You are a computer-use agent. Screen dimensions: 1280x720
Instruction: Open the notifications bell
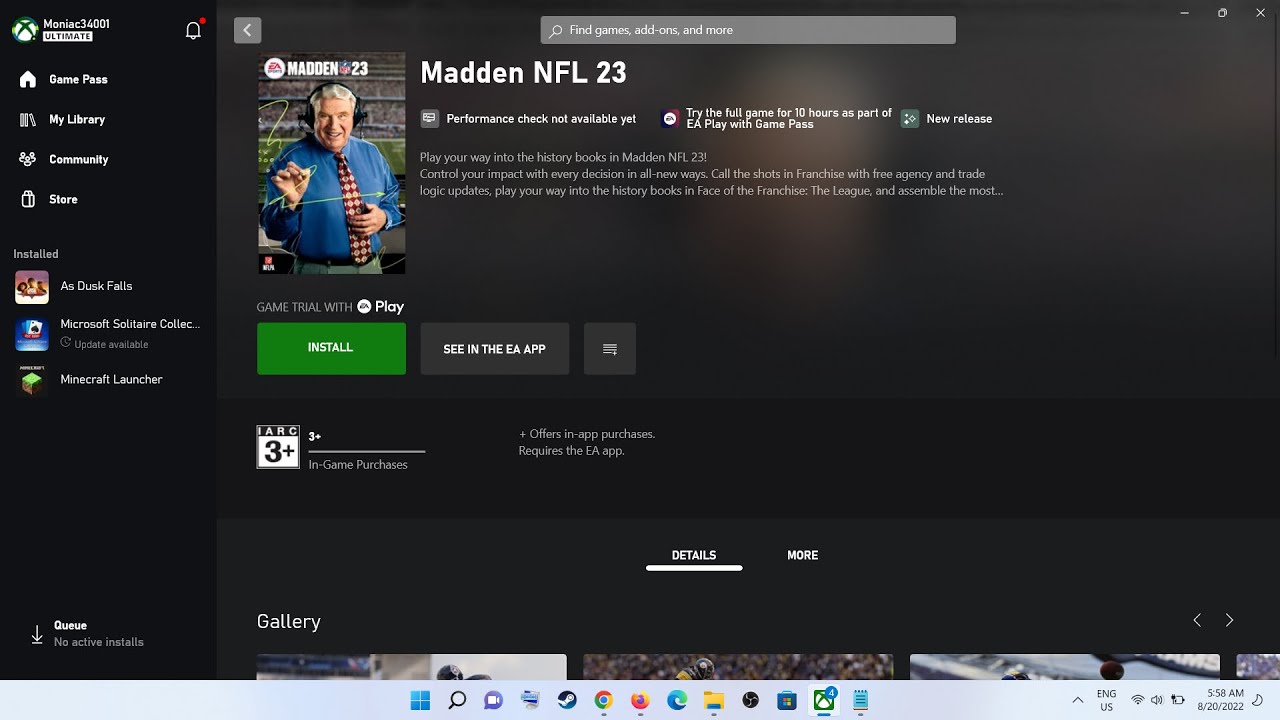coord(194,30)
